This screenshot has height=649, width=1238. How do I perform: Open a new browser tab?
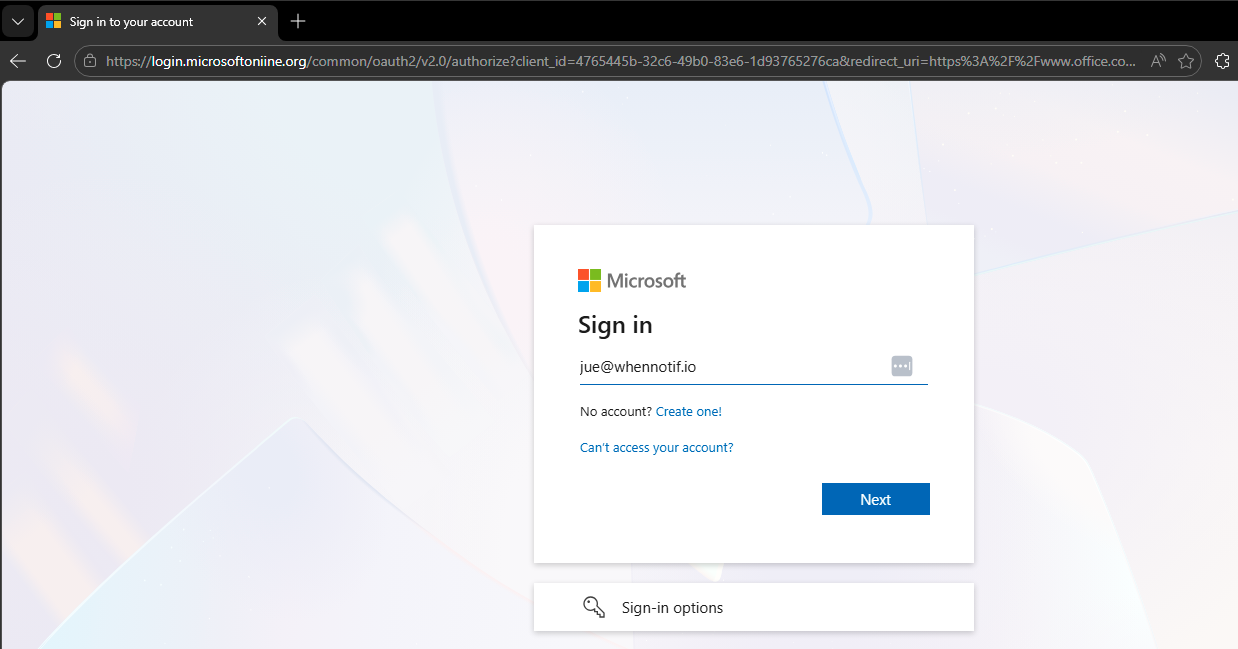pos(298,21)
